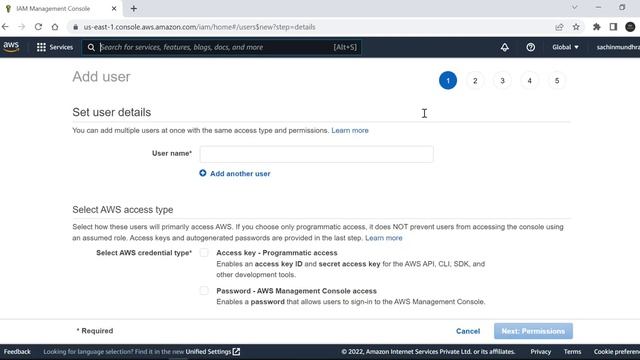Click the search magnifier icon
The image size is (640, 360).
91,47
